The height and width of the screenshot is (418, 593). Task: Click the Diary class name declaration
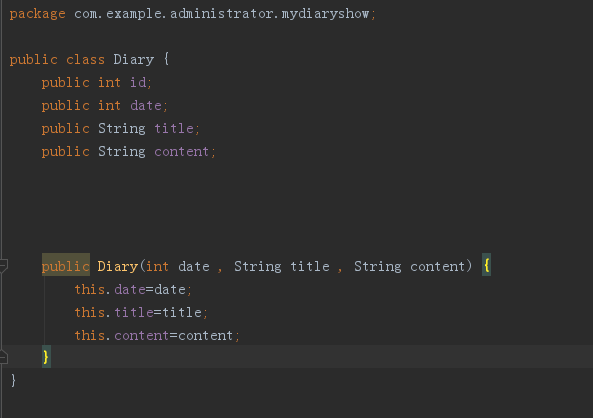pyautogui.click(x=134, y=60)
